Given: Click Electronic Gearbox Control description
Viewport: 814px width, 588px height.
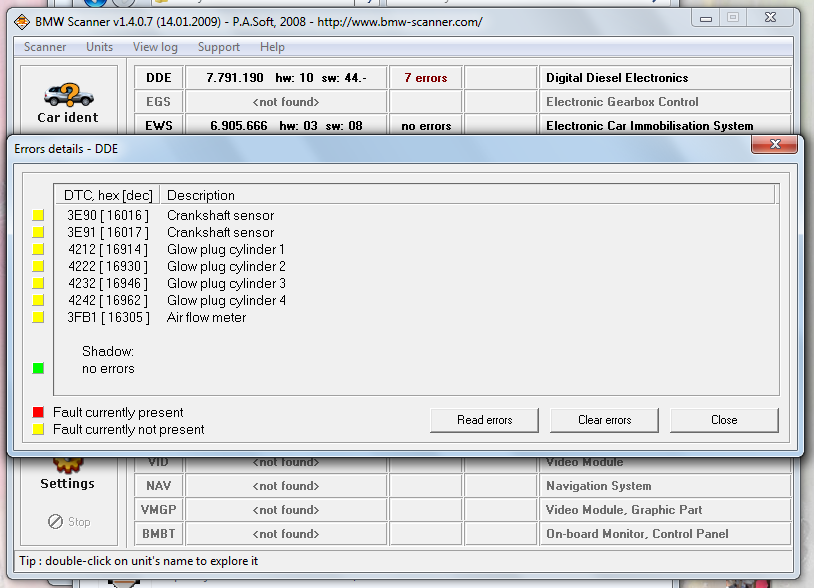Looking at the screenshot, I should (622, 102).
